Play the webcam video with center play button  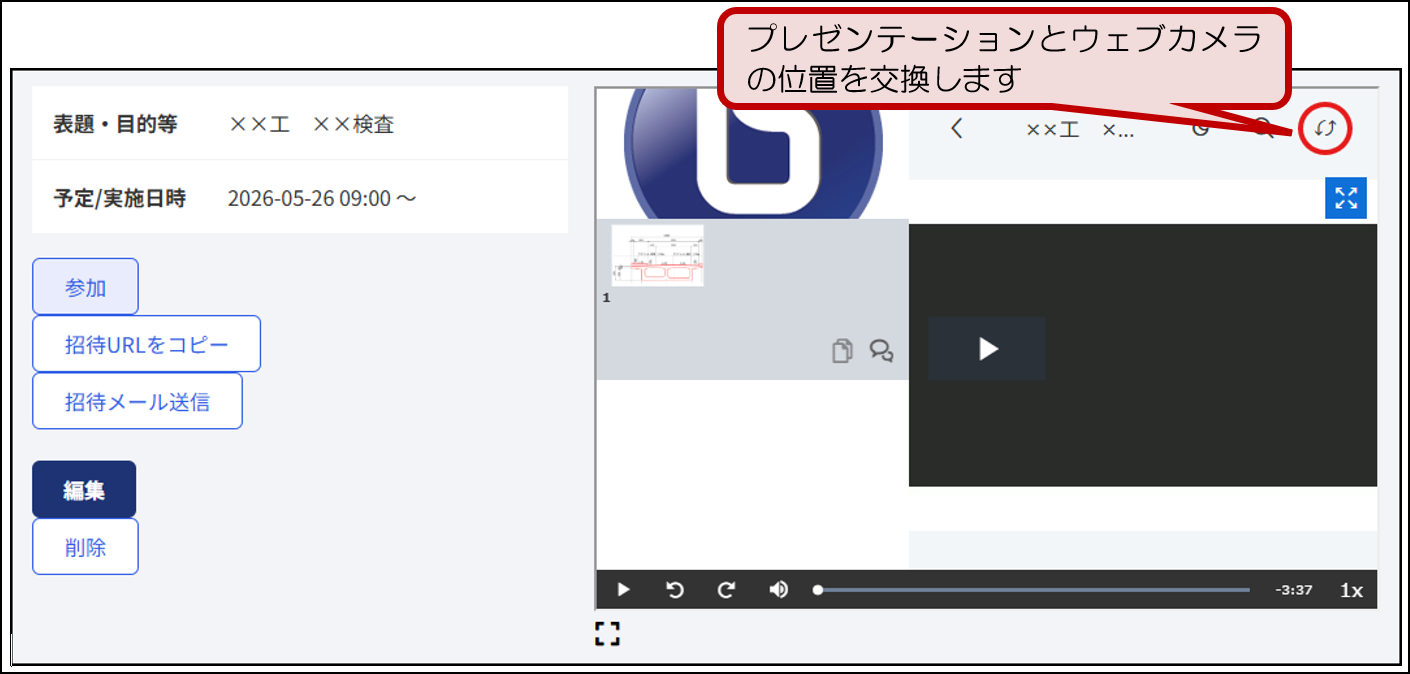987,348
